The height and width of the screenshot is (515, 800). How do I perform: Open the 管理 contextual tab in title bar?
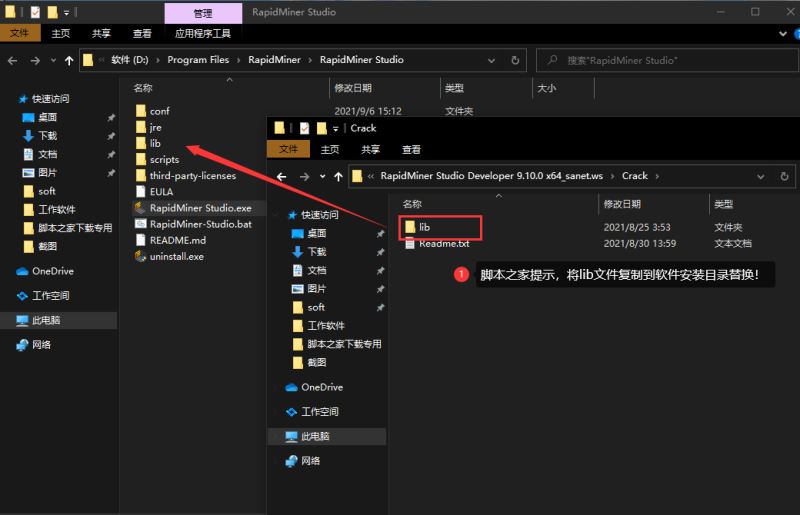203,13
